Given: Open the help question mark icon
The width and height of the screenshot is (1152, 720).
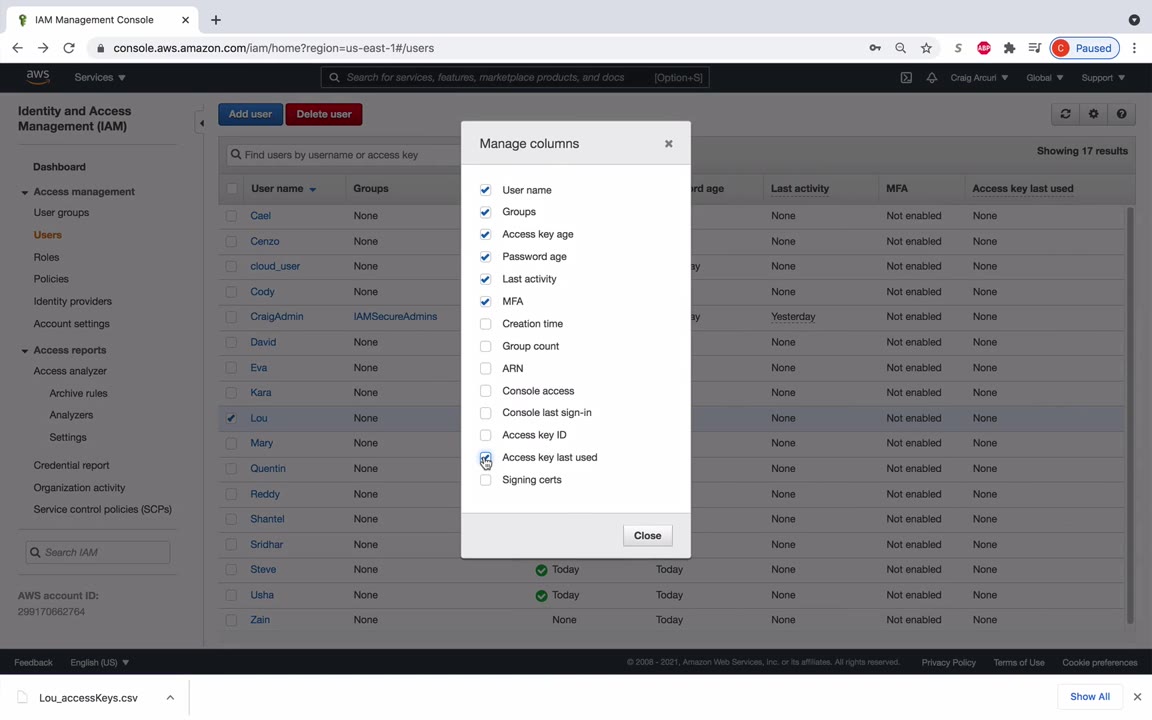Looking at the screenshot, I should 1121,114.
